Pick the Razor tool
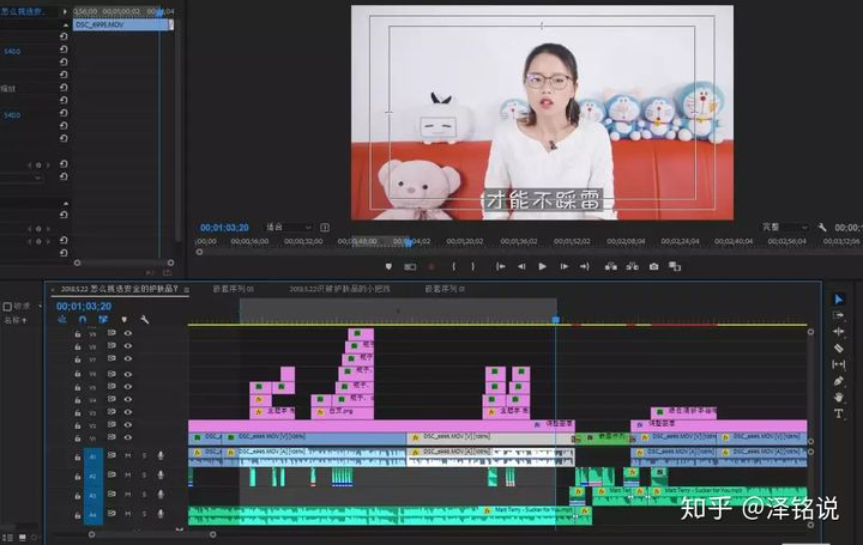Image resolution: width=864 pixels, height=545 pixels. 838,348
